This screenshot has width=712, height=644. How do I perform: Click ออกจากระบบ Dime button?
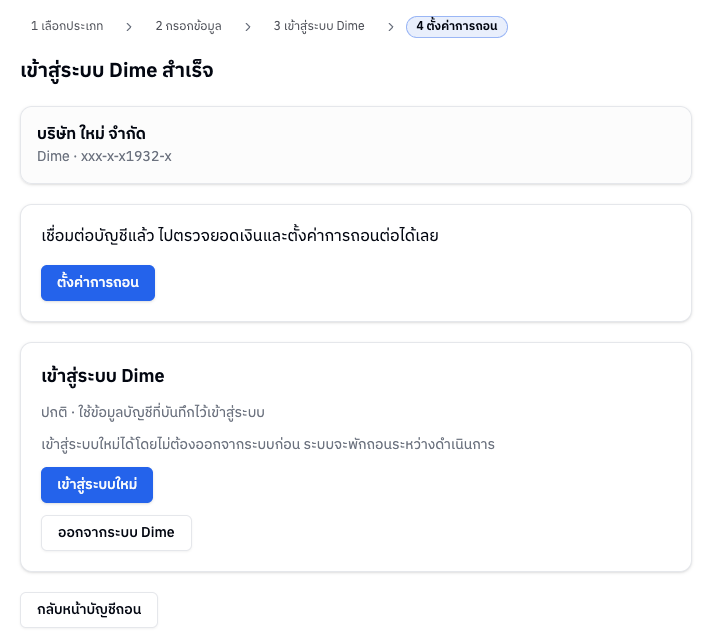pos(116,533)
